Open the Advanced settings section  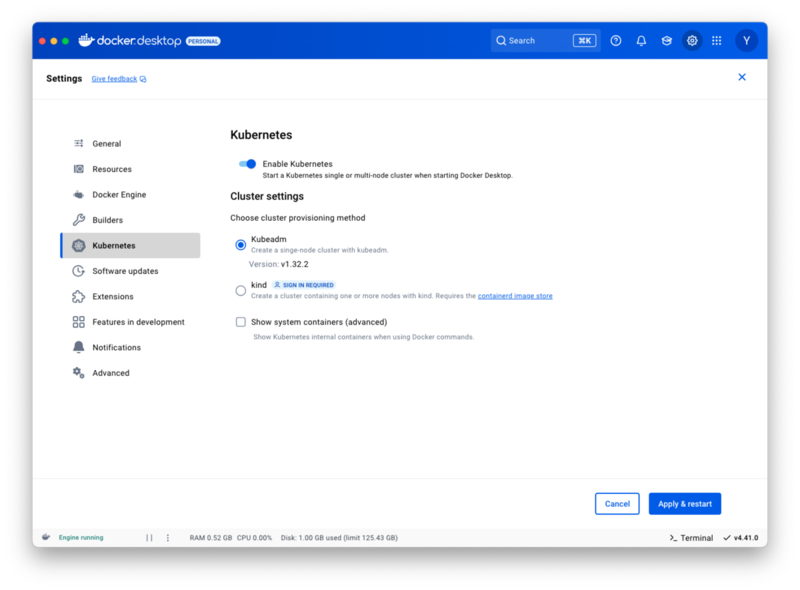(x=131, y=373)
